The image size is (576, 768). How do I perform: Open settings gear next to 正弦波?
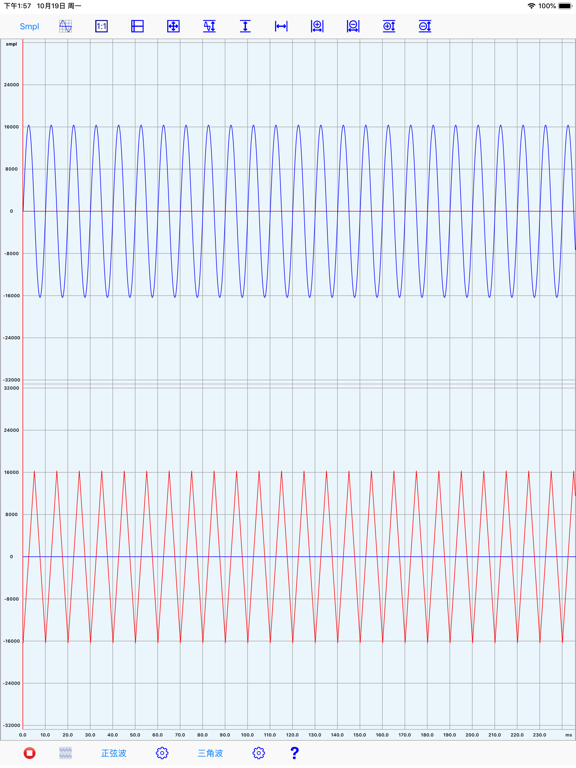click(162, 753)
